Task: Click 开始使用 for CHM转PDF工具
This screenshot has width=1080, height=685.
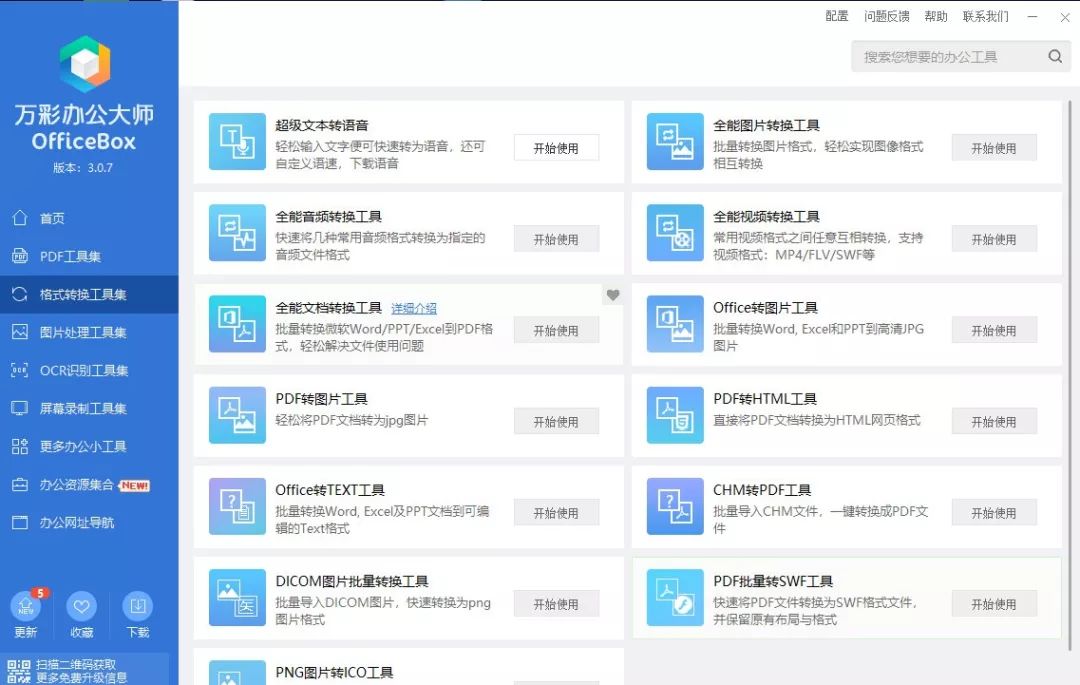Action: pyautogui.click(x=994, y=513)
